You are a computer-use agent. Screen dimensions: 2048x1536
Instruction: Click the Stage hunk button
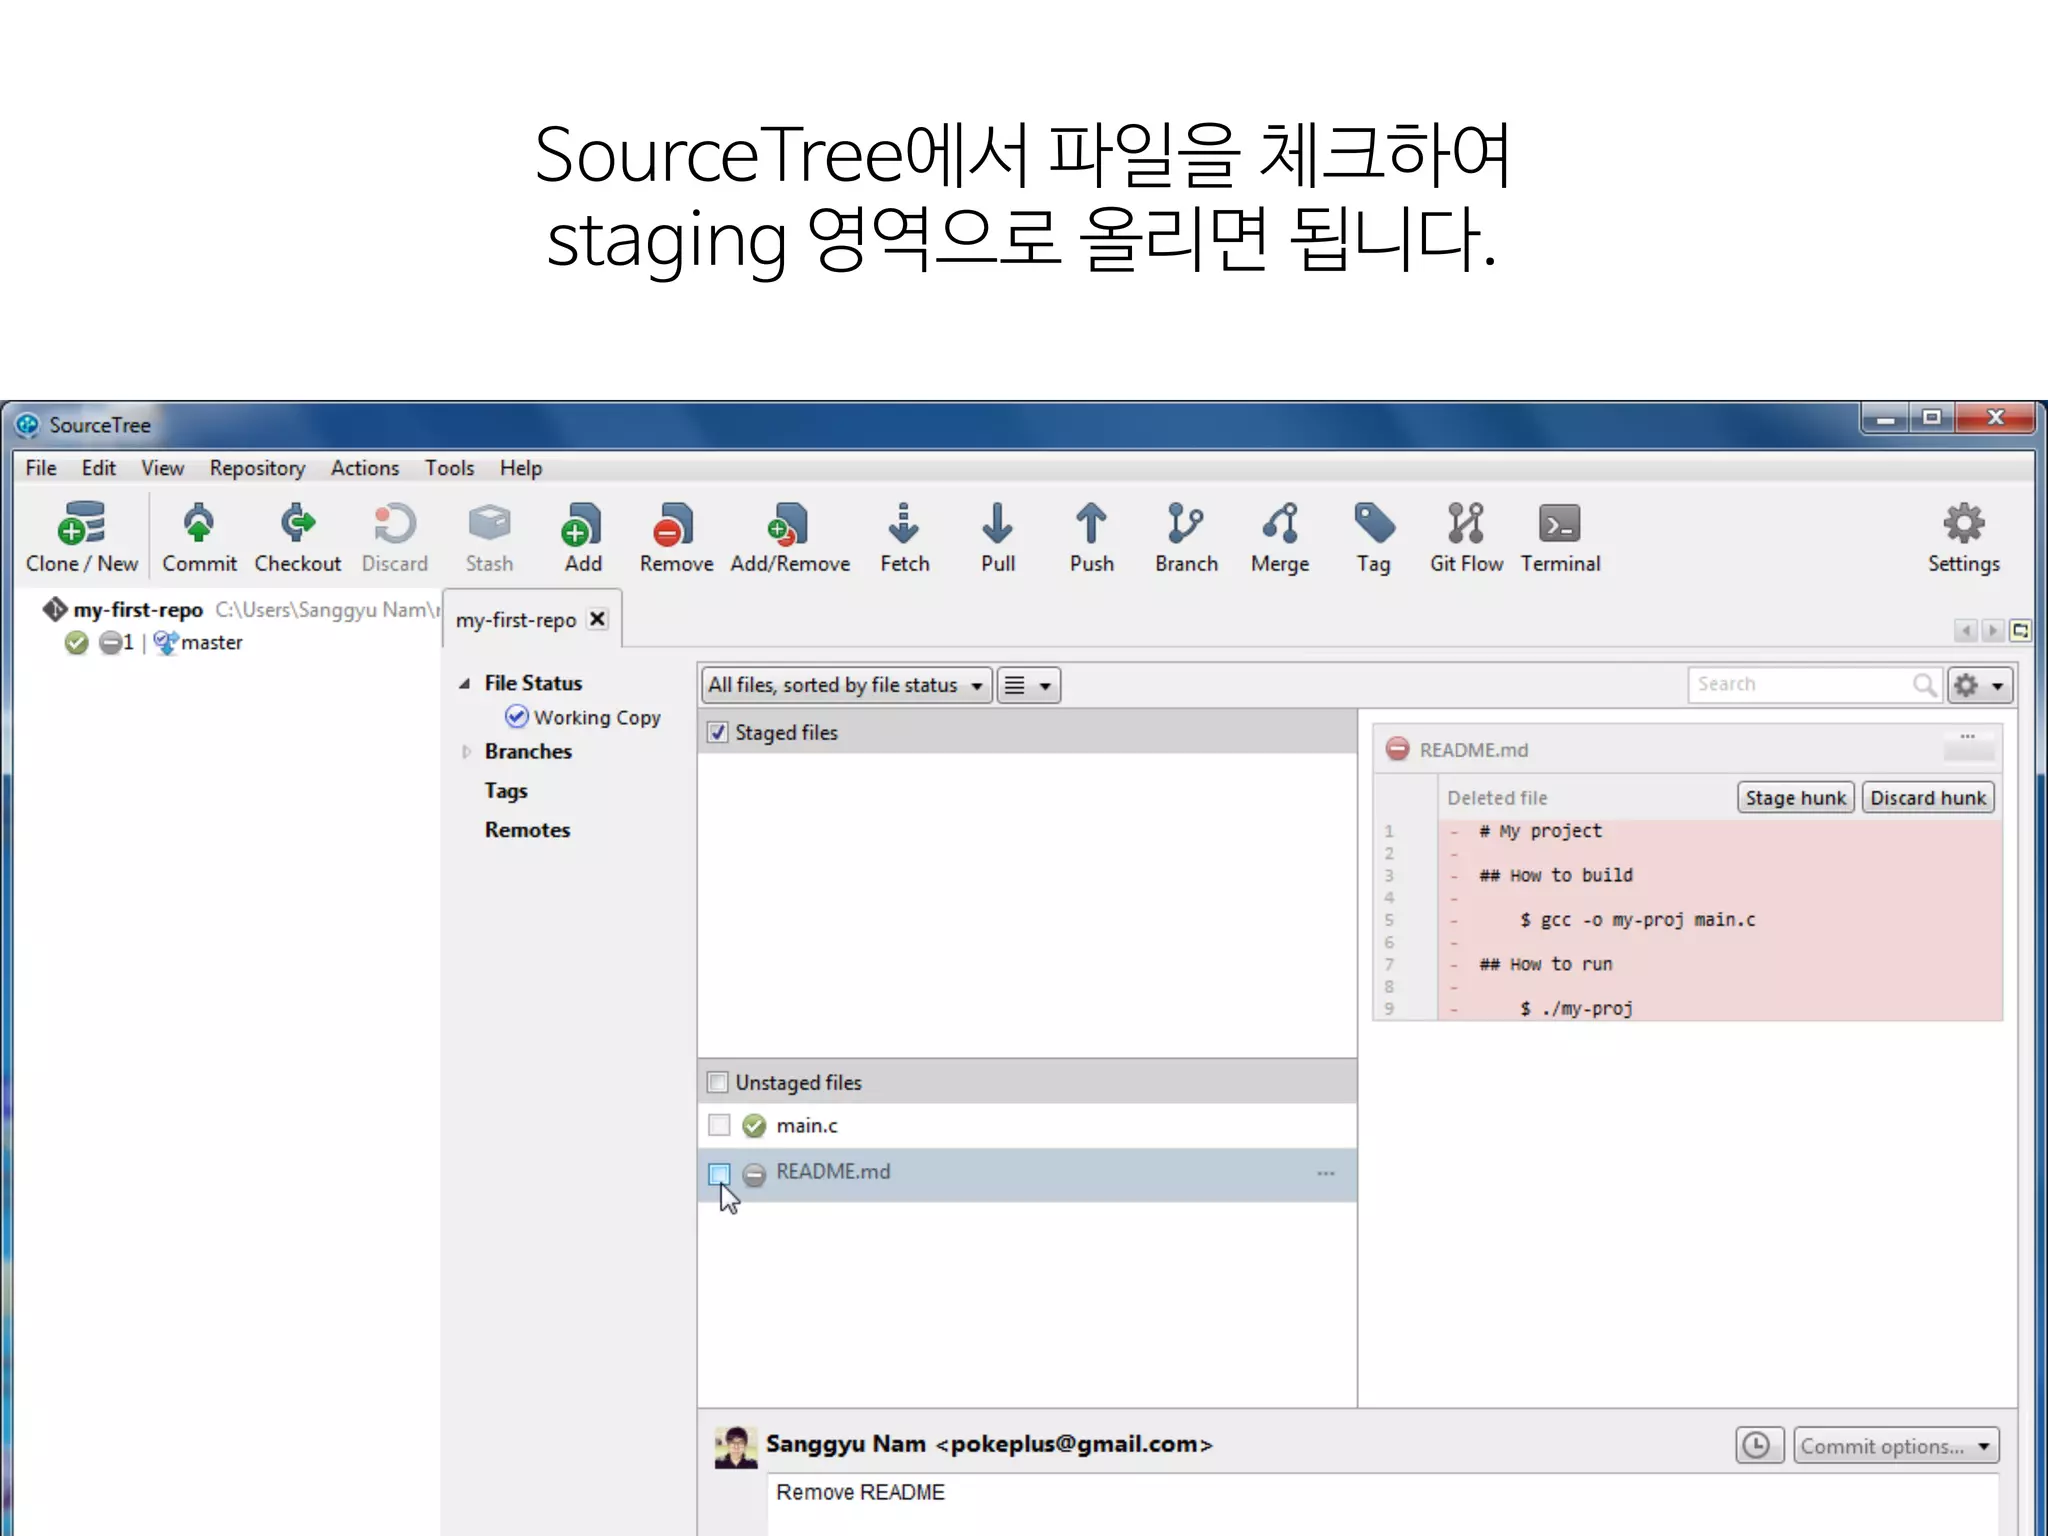coord(1795,798)
